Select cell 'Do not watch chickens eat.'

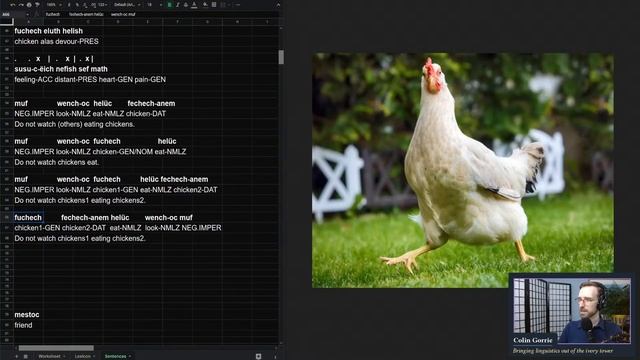[57, 162]
